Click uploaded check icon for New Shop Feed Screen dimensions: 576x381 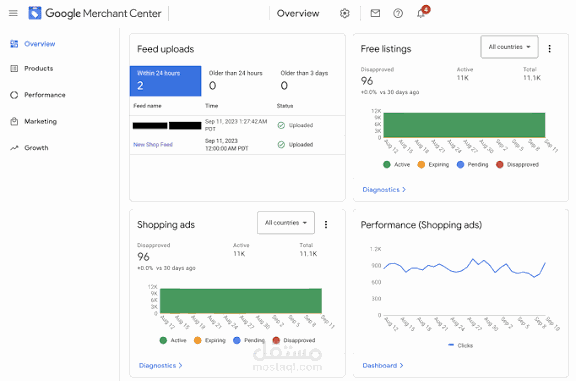tap(281, 144)
